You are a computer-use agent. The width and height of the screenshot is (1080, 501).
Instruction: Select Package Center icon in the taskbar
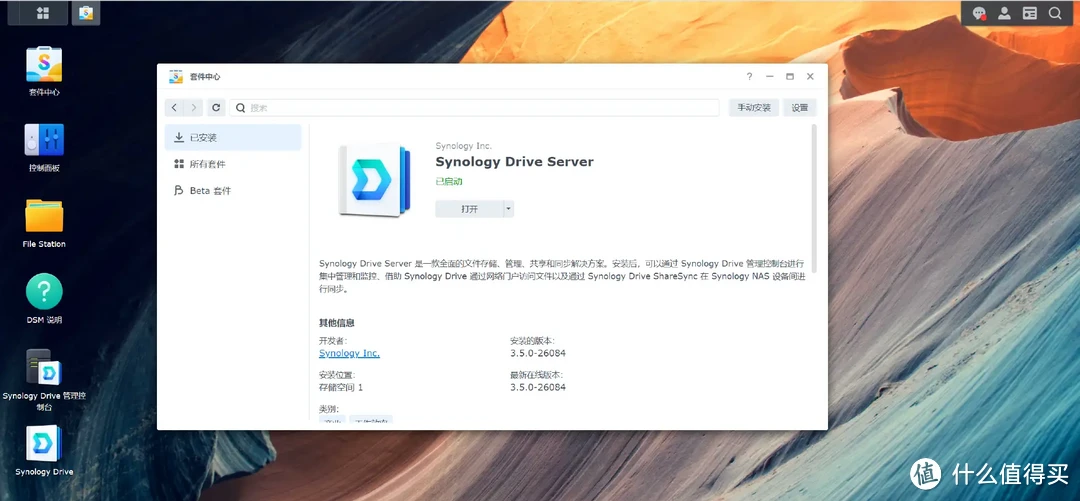(x=86, y=12)
